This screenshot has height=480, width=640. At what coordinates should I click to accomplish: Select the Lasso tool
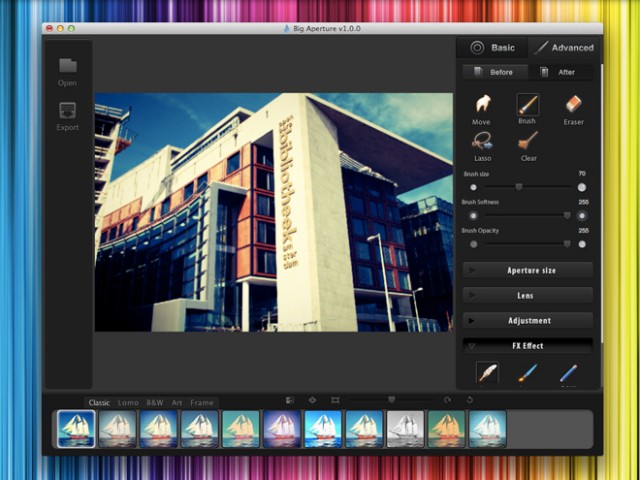482,142
